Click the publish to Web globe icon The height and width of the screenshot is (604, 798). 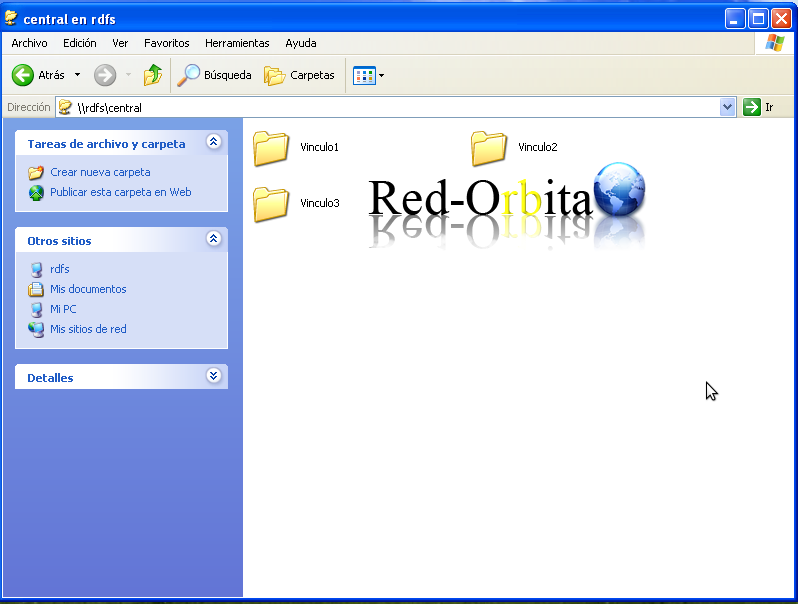[x=36, y=193]
